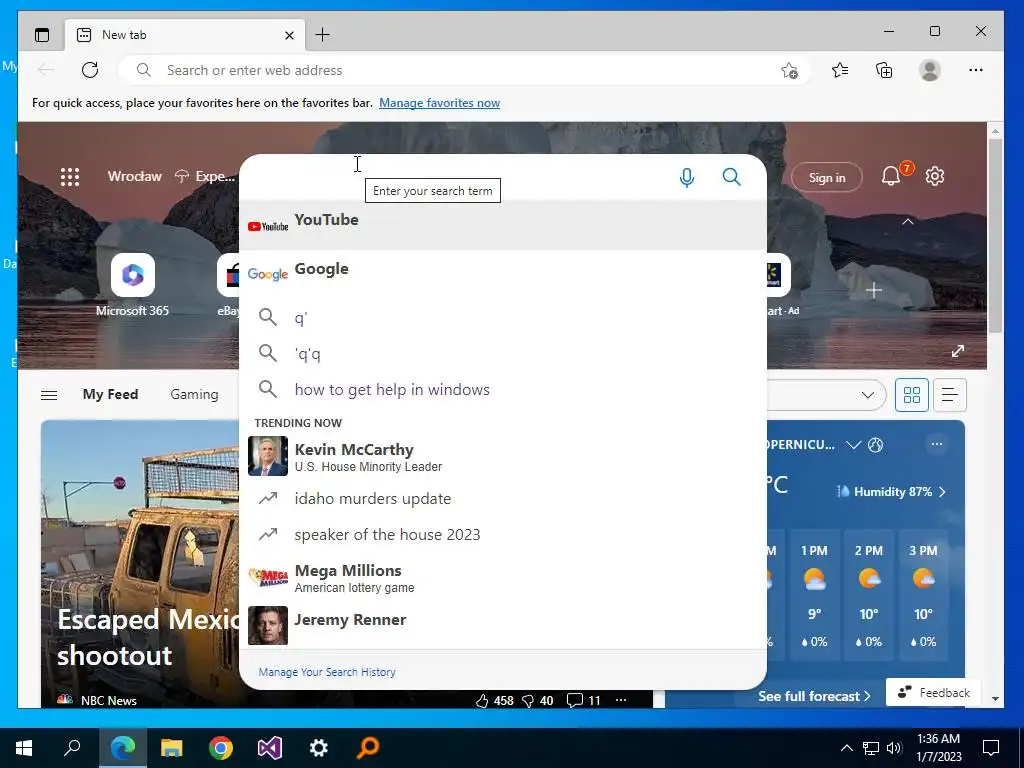This screenshot has height=768, width=1024.
Task: Click the search magnifier in search box
Action: [731, 177]
